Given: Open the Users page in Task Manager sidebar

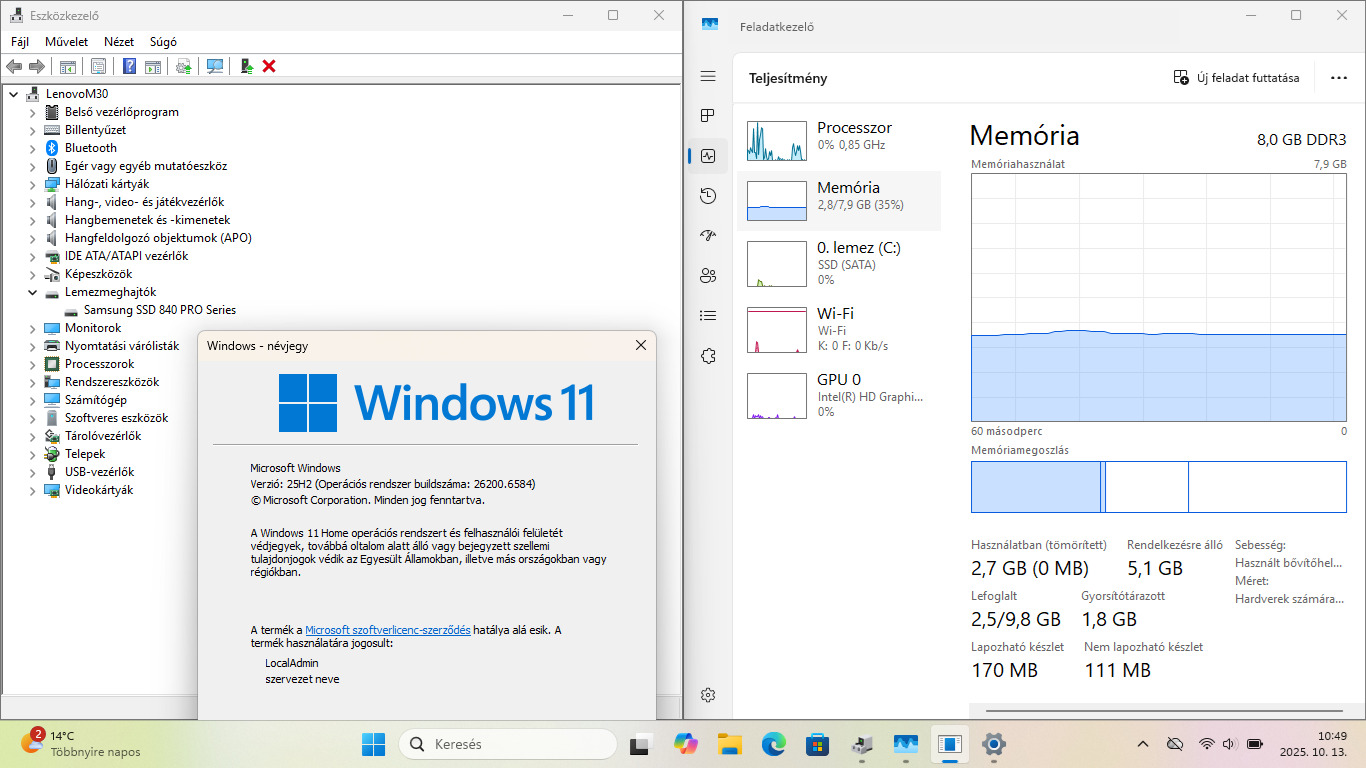Looking at the screenshot, I should [x=708, y=276].
